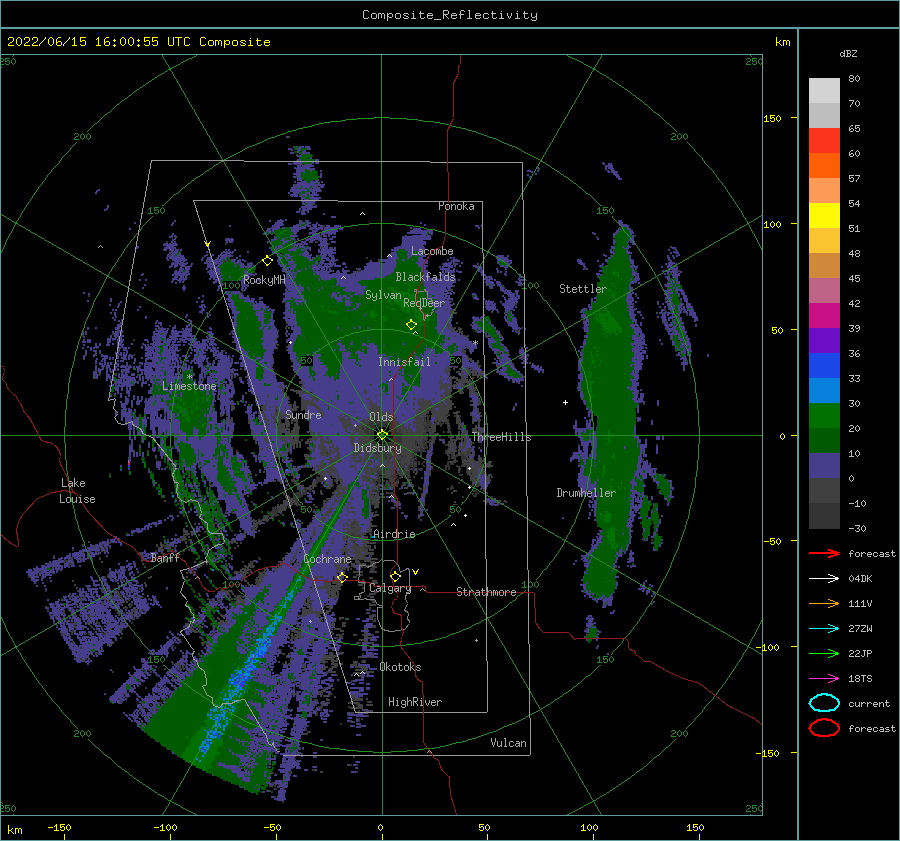Click the asterisk marker above Limestone

(189, 377)
